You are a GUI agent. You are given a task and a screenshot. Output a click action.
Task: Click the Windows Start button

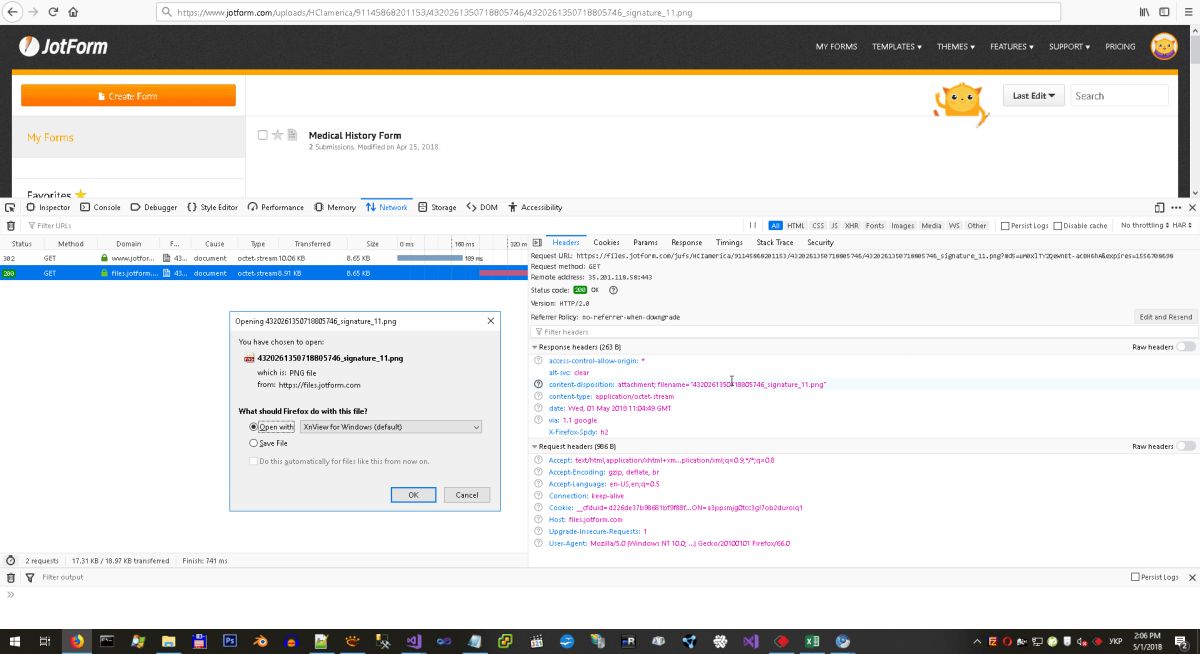click(x=13, y=641)
